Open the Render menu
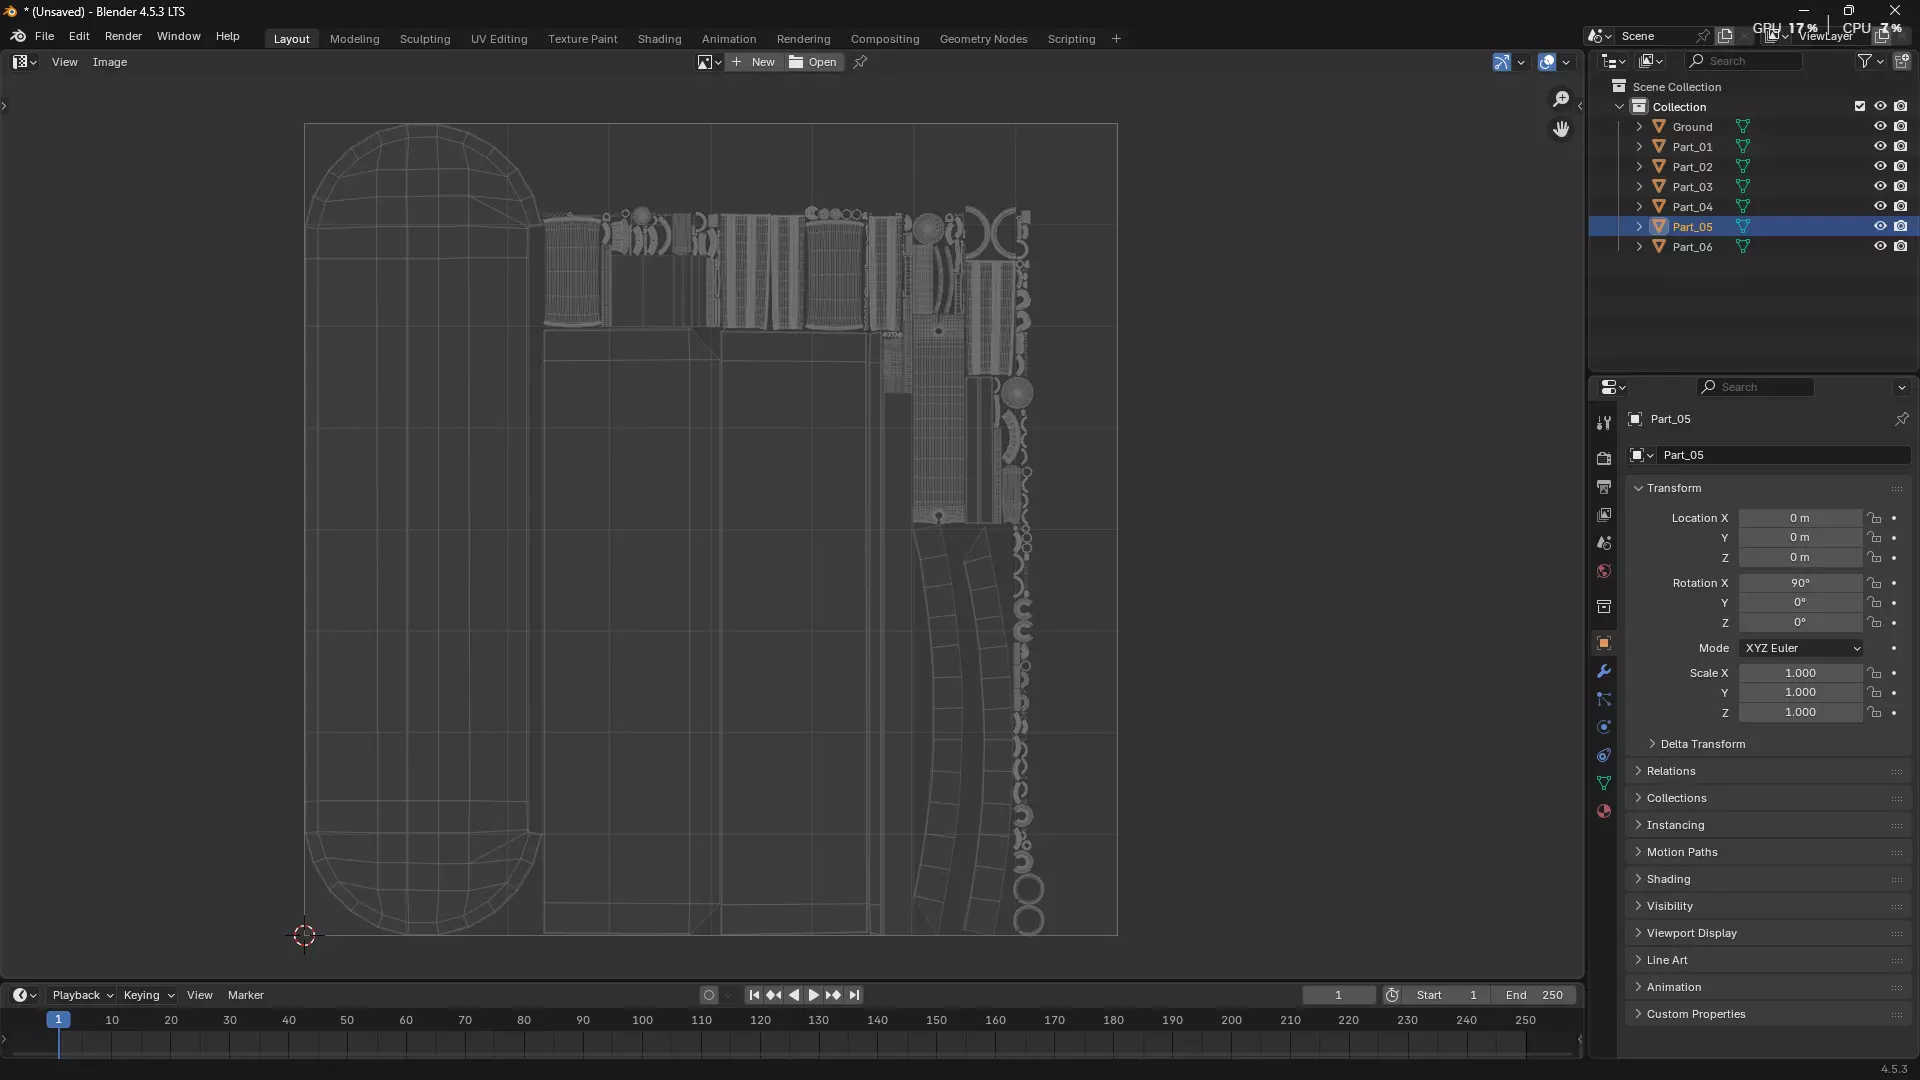Screen dimensions: 1920x1080 point(123,36)
